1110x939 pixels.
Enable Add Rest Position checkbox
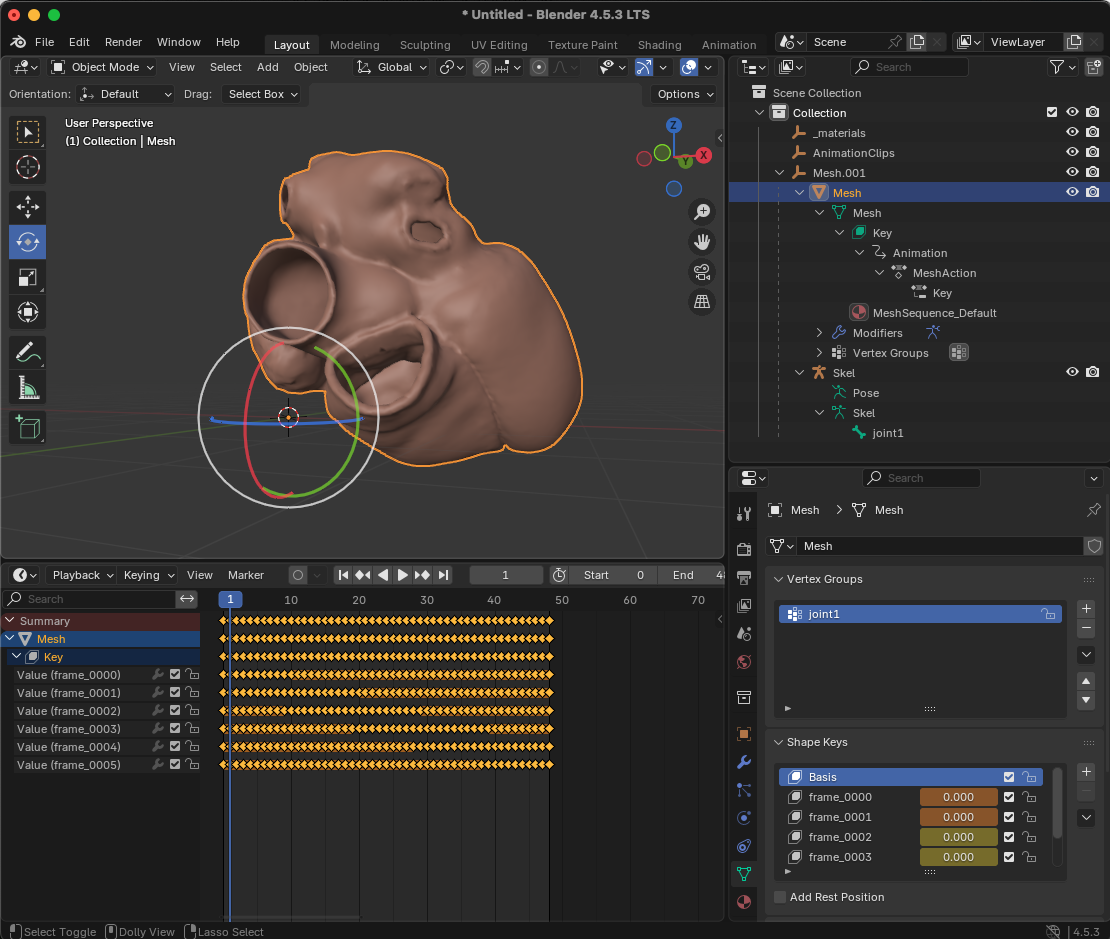(x=780, y=897)
